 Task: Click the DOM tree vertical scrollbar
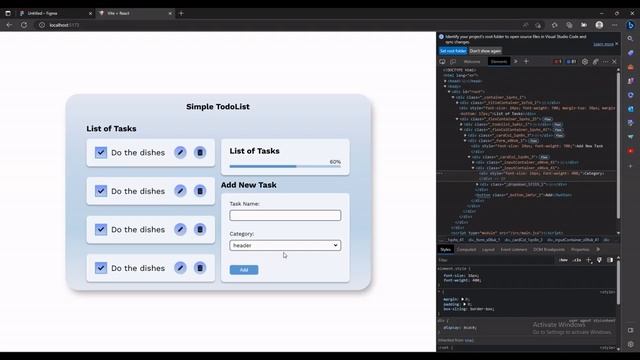(x=618, y=145)
